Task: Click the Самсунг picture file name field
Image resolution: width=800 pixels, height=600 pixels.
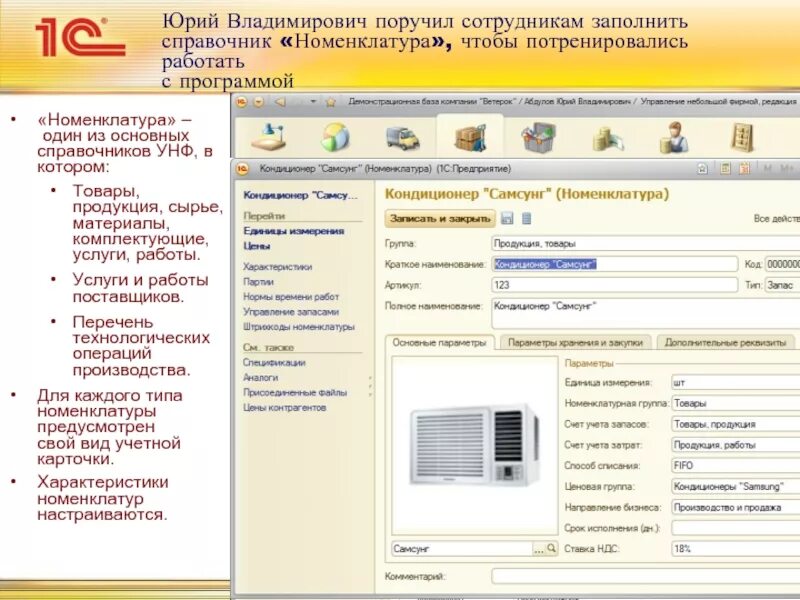Action: point(462,549)
